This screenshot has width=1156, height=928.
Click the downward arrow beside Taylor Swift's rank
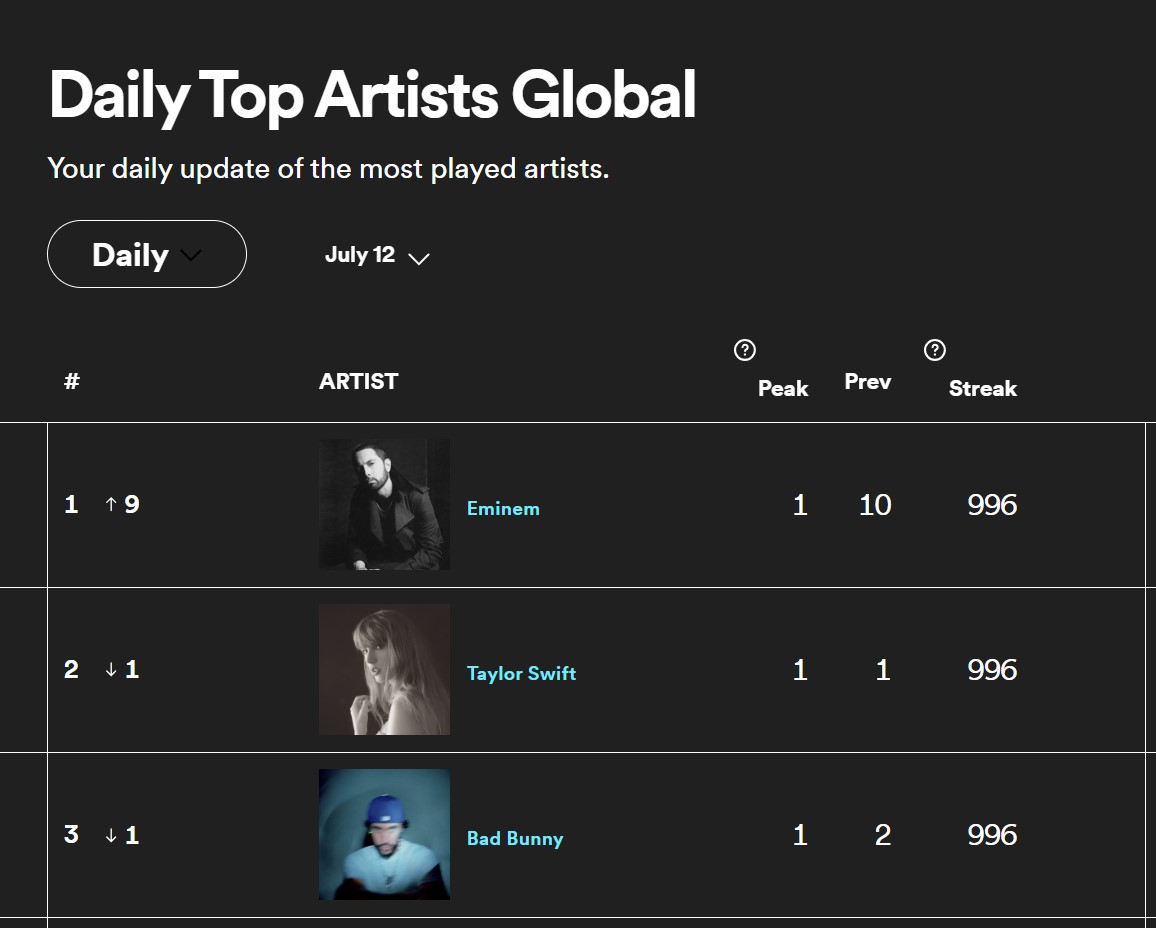(113, 669)
